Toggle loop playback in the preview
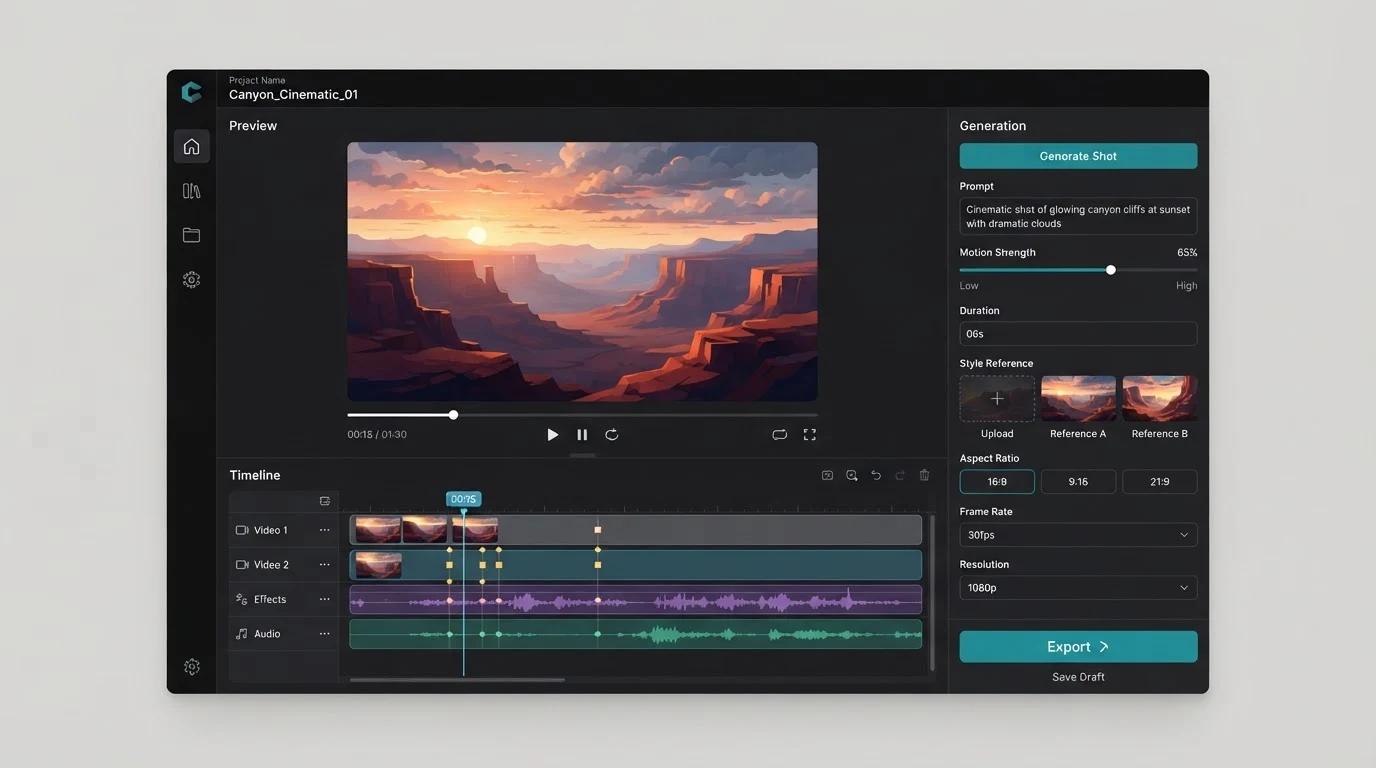 [x=780, y=435]
